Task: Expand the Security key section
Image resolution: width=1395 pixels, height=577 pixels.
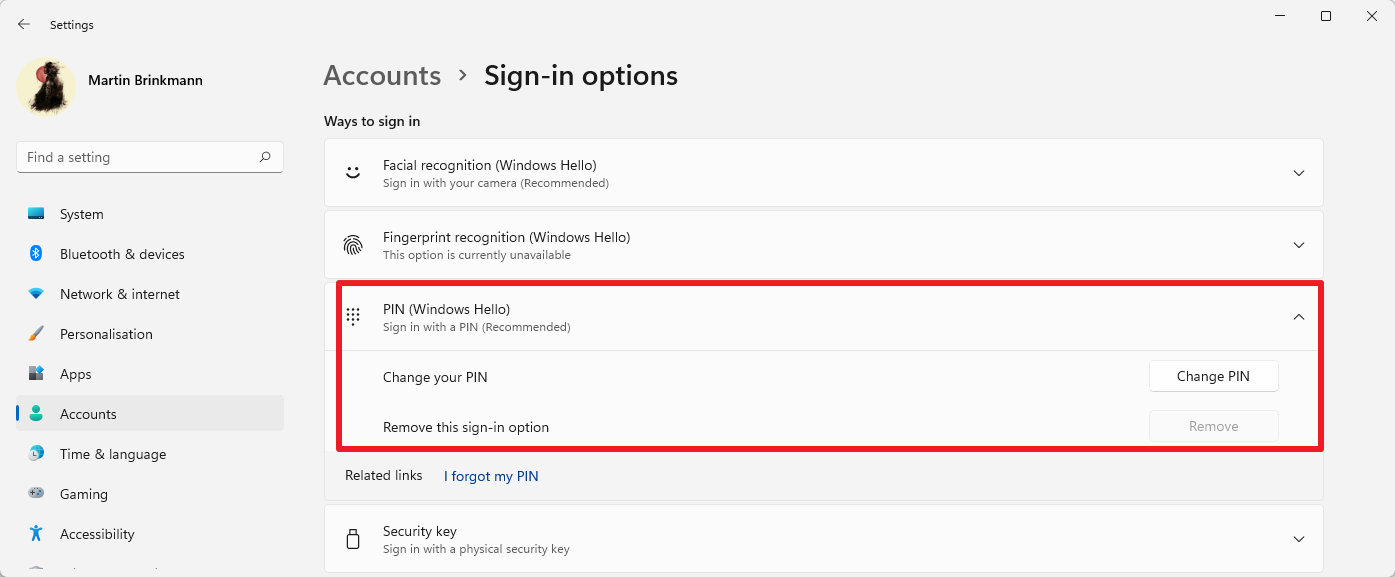Action: click(x=1299, y=539)
